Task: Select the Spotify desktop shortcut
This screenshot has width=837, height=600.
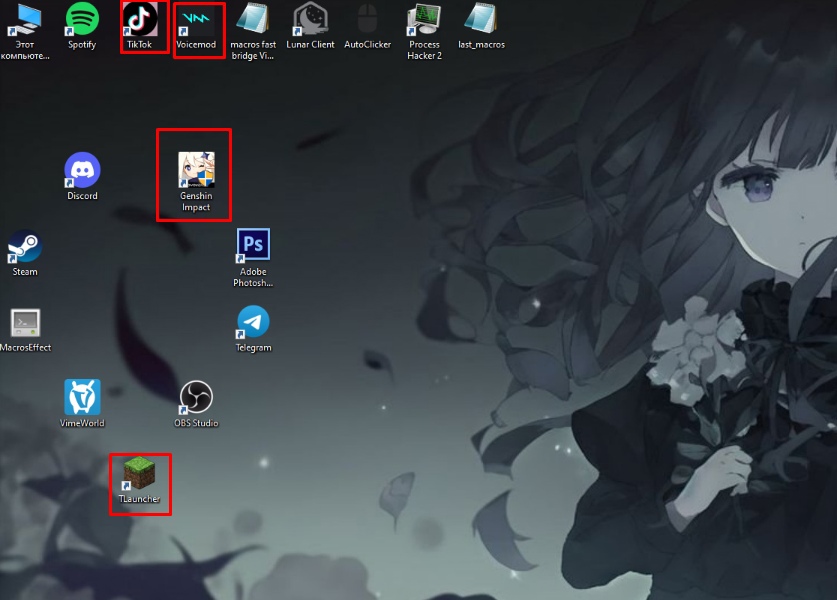Action: (x=82, y=19)
